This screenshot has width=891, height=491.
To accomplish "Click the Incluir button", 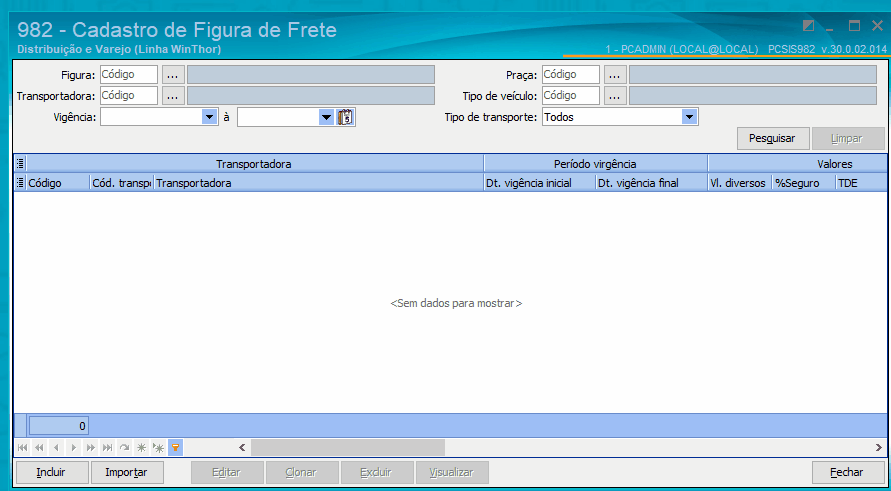I will [x=51, y=472].
